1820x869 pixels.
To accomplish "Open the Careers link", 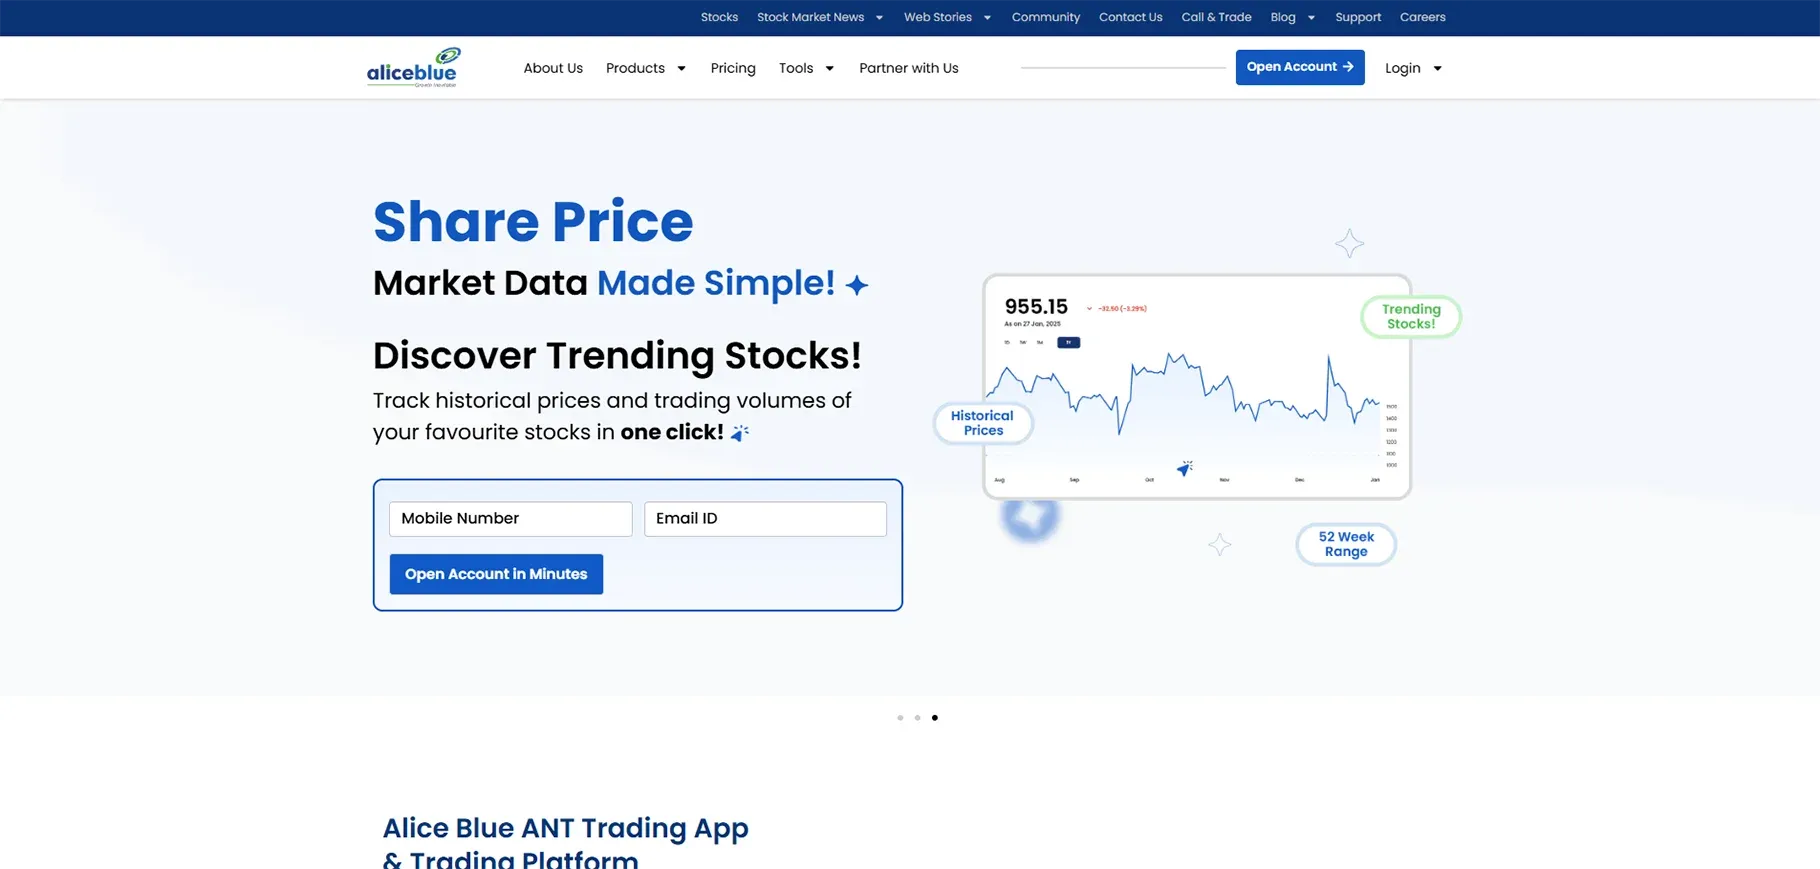I will pyautogui.click(x=1422, y=17).
